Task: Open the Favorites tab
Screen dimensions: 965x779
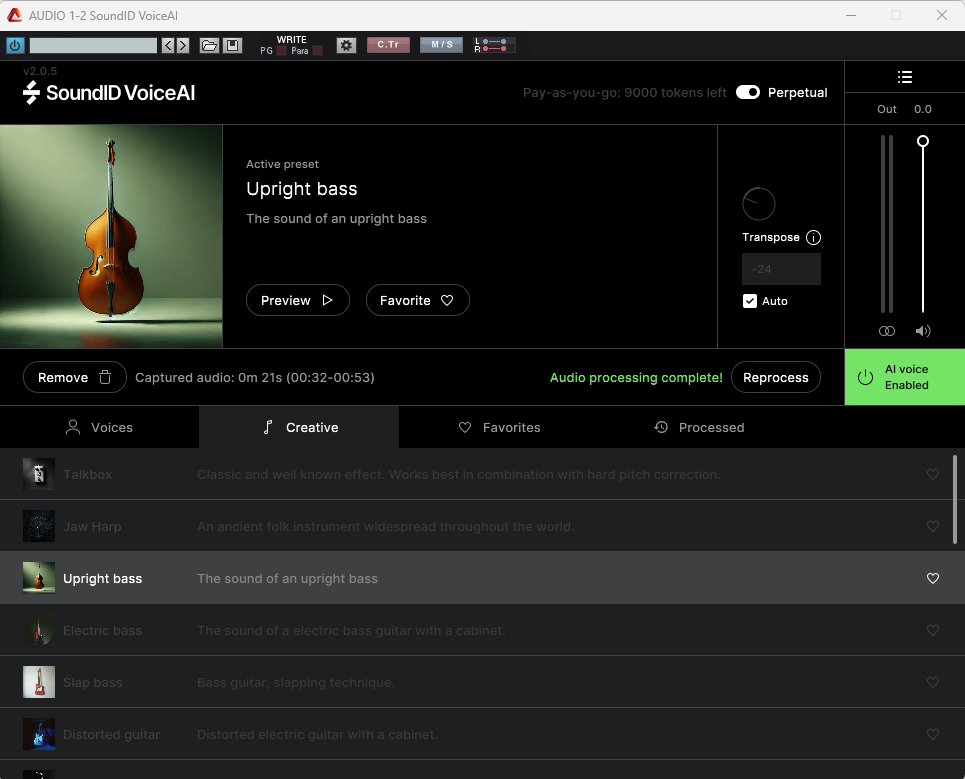Action: point(499,427)
